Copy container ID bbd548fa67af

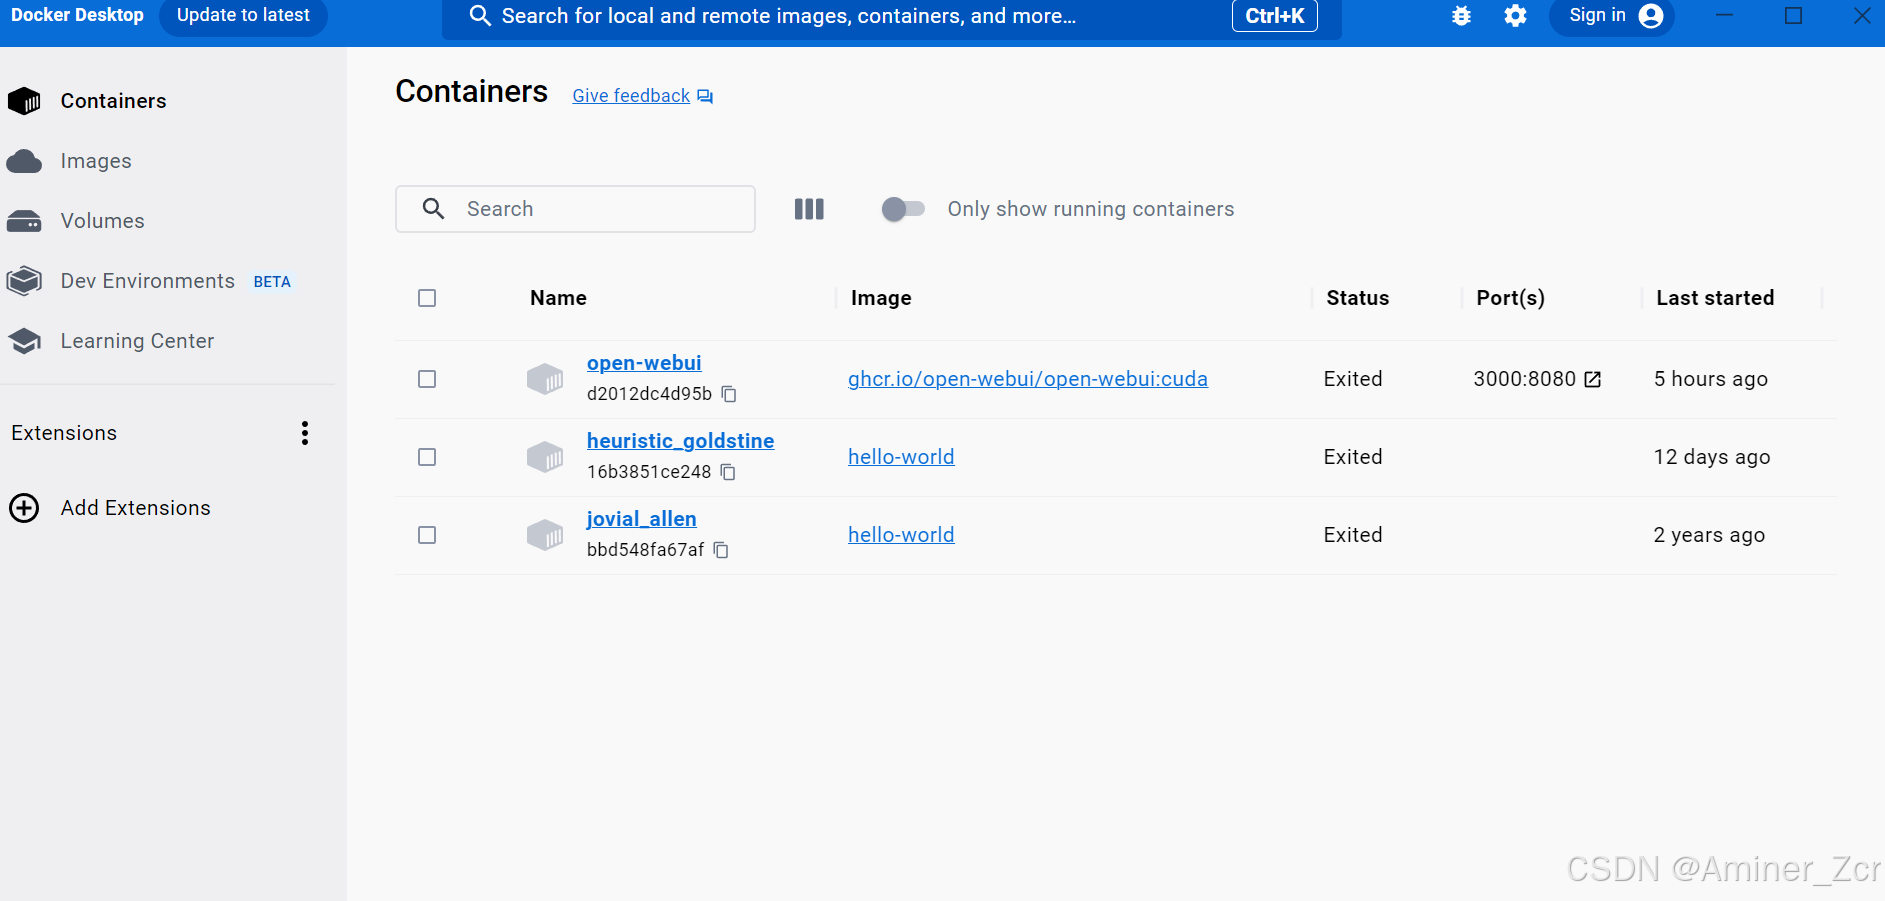[x=721, y=550]
